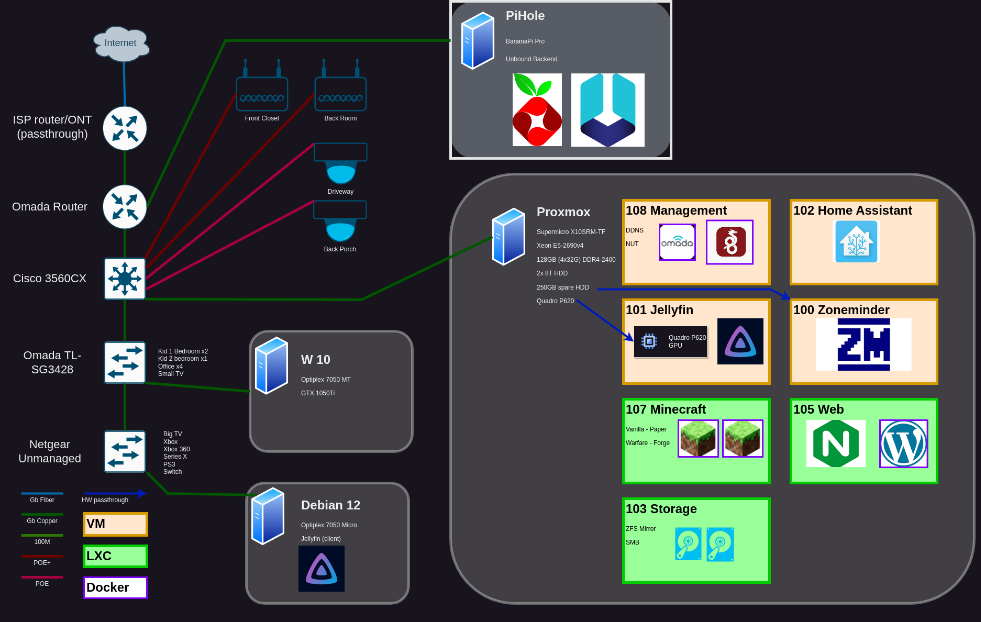Image resolution: width=981 pixels, height=622 pixels.
Task: Select the PiHole server tower icon
Action: pyautogui.click(x=477, y=41)
